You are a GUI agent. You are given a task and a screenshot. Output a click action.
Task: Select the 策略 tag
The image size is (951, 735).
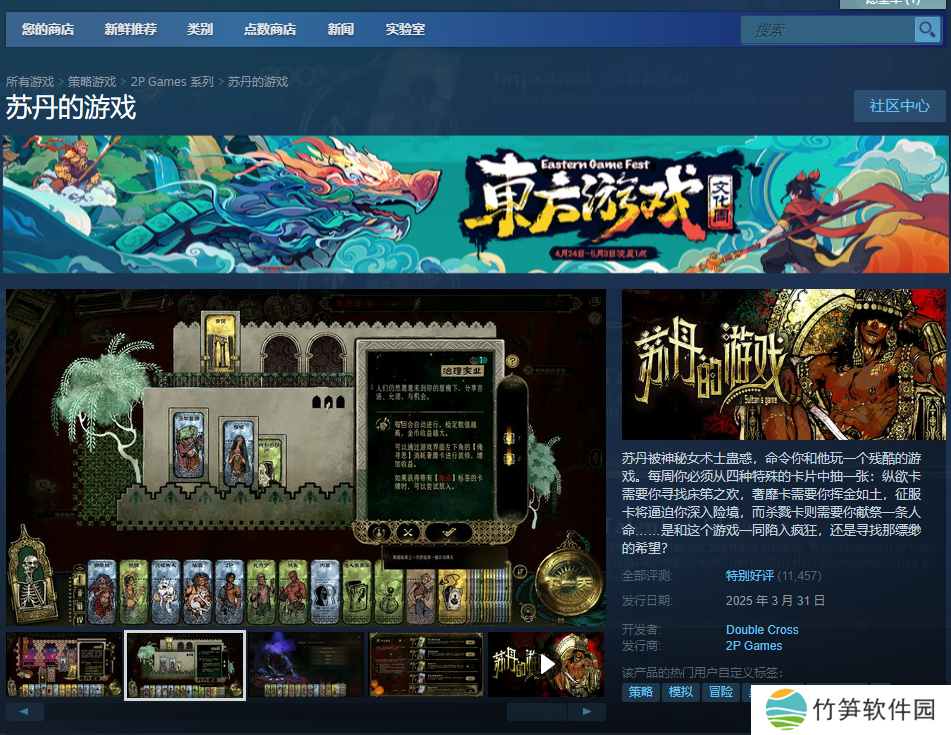[641, 692]
